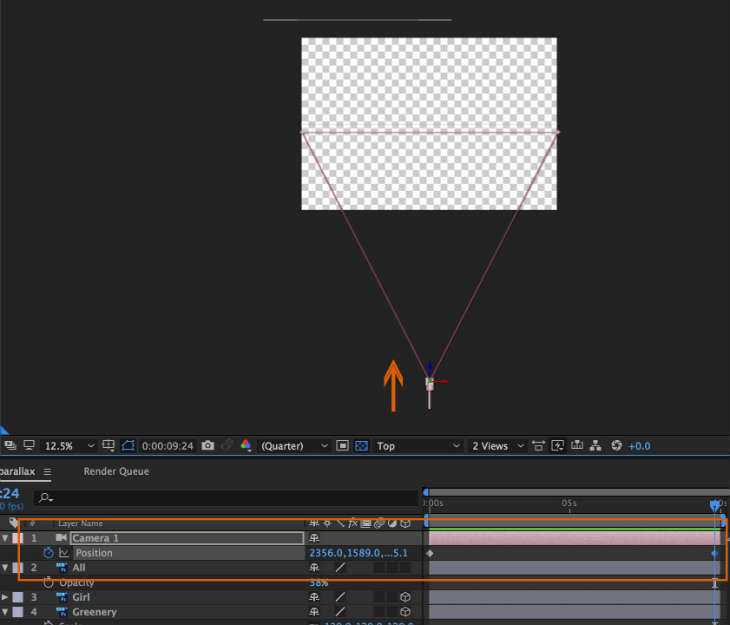Click the Reset Exposure icon

pyautogui.click(x=616, y=446)
